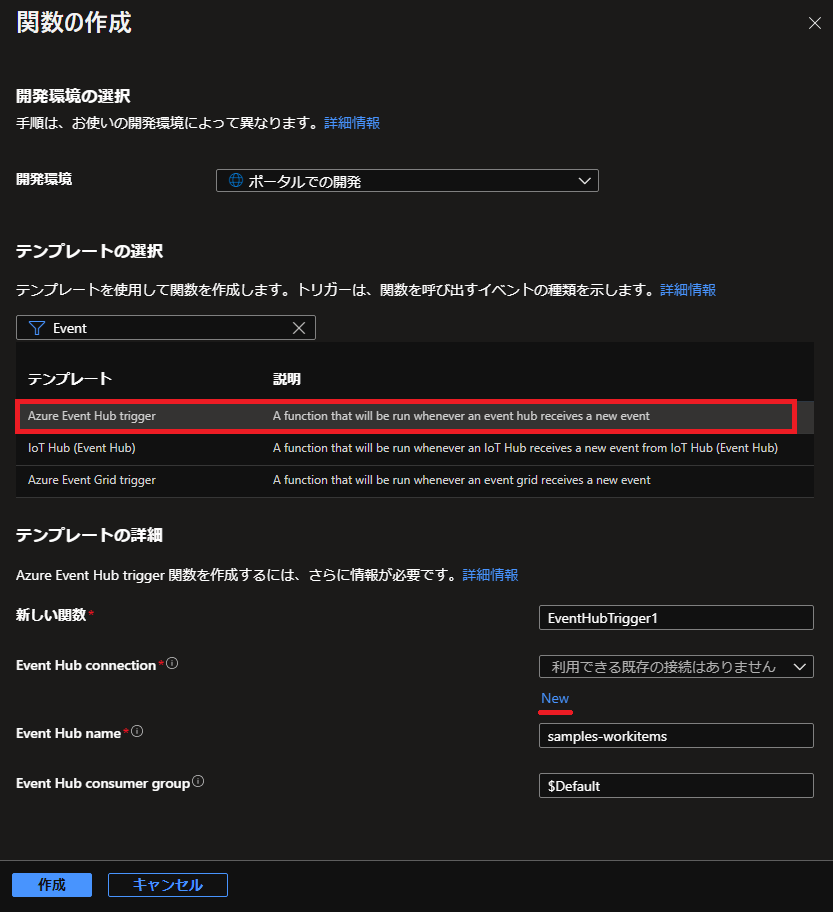Click the 作成 button
The image size is (833, 912).
(x=52, y=885)
